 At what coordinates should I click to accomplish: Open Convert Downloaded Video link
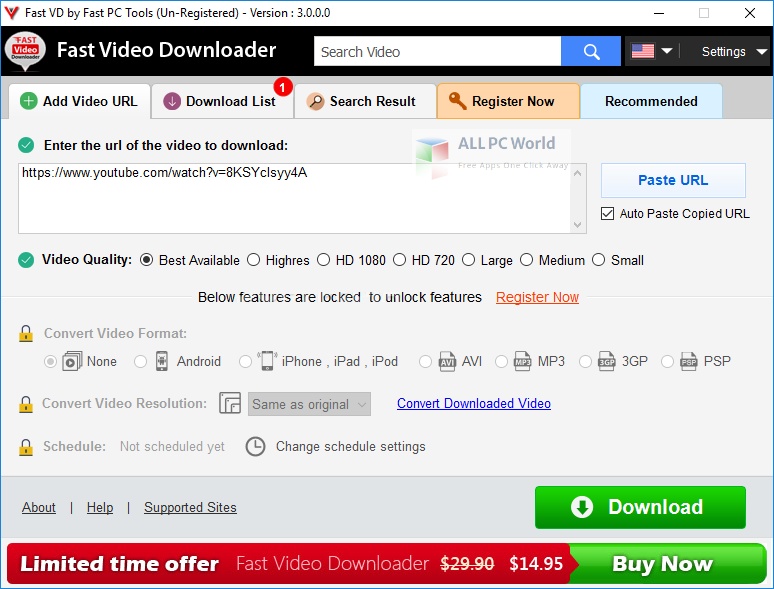[474, 403]
